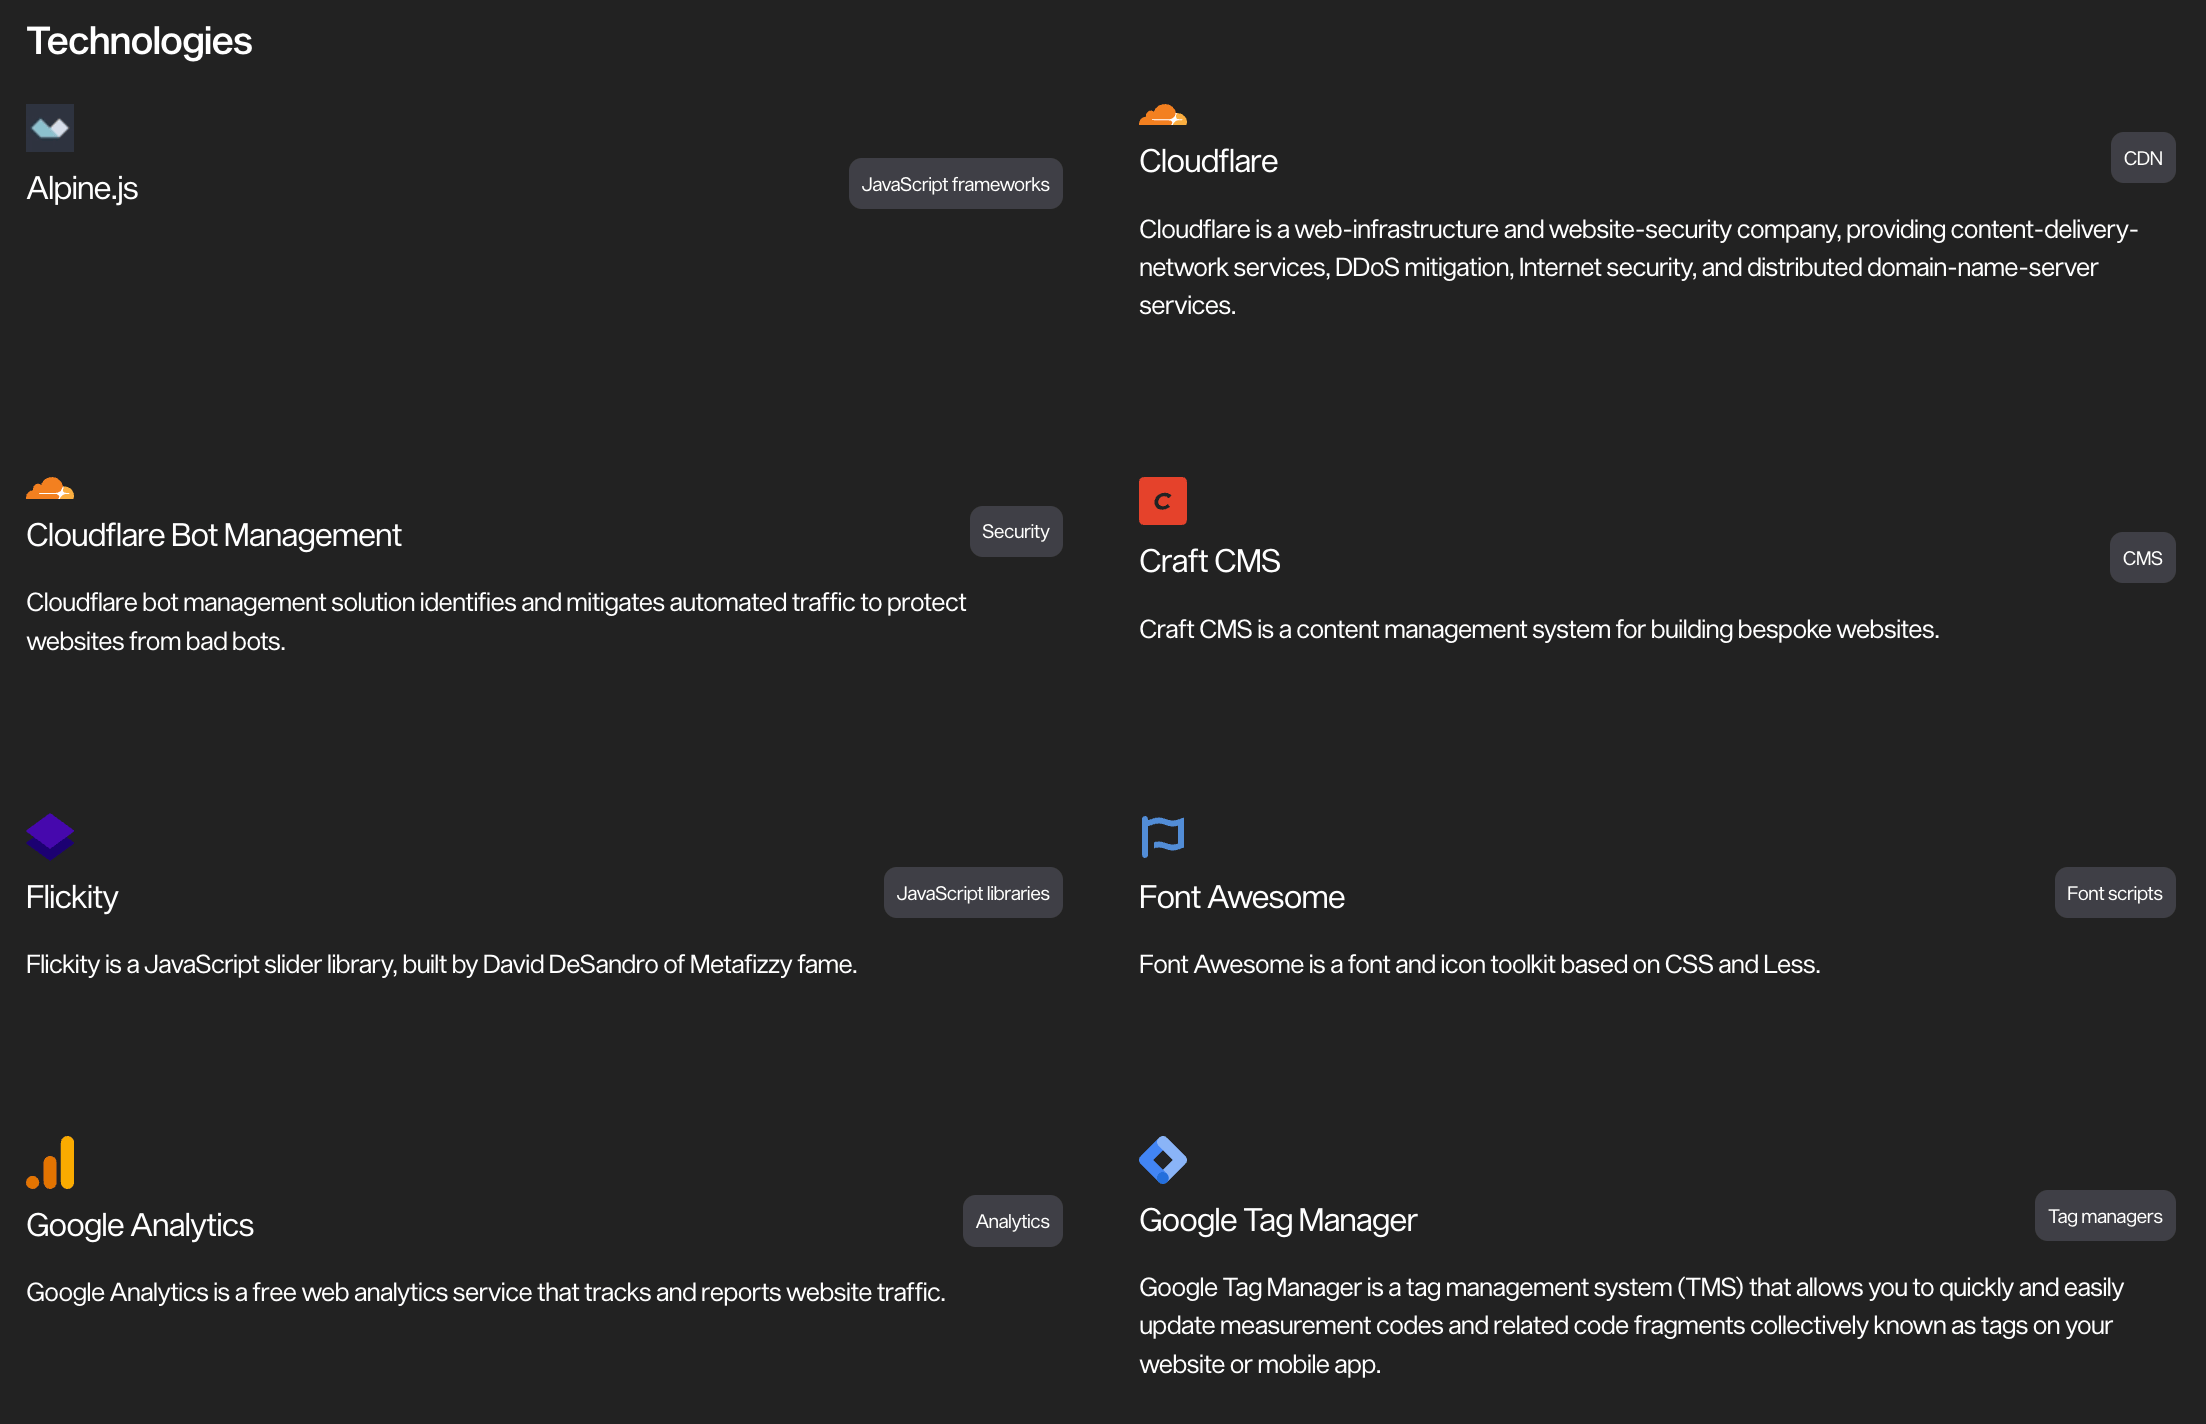Image resolution: width=2206 pixels, height=1424 pixels.
Task: Select the Security category tag
Action: tap(1015, 532)
